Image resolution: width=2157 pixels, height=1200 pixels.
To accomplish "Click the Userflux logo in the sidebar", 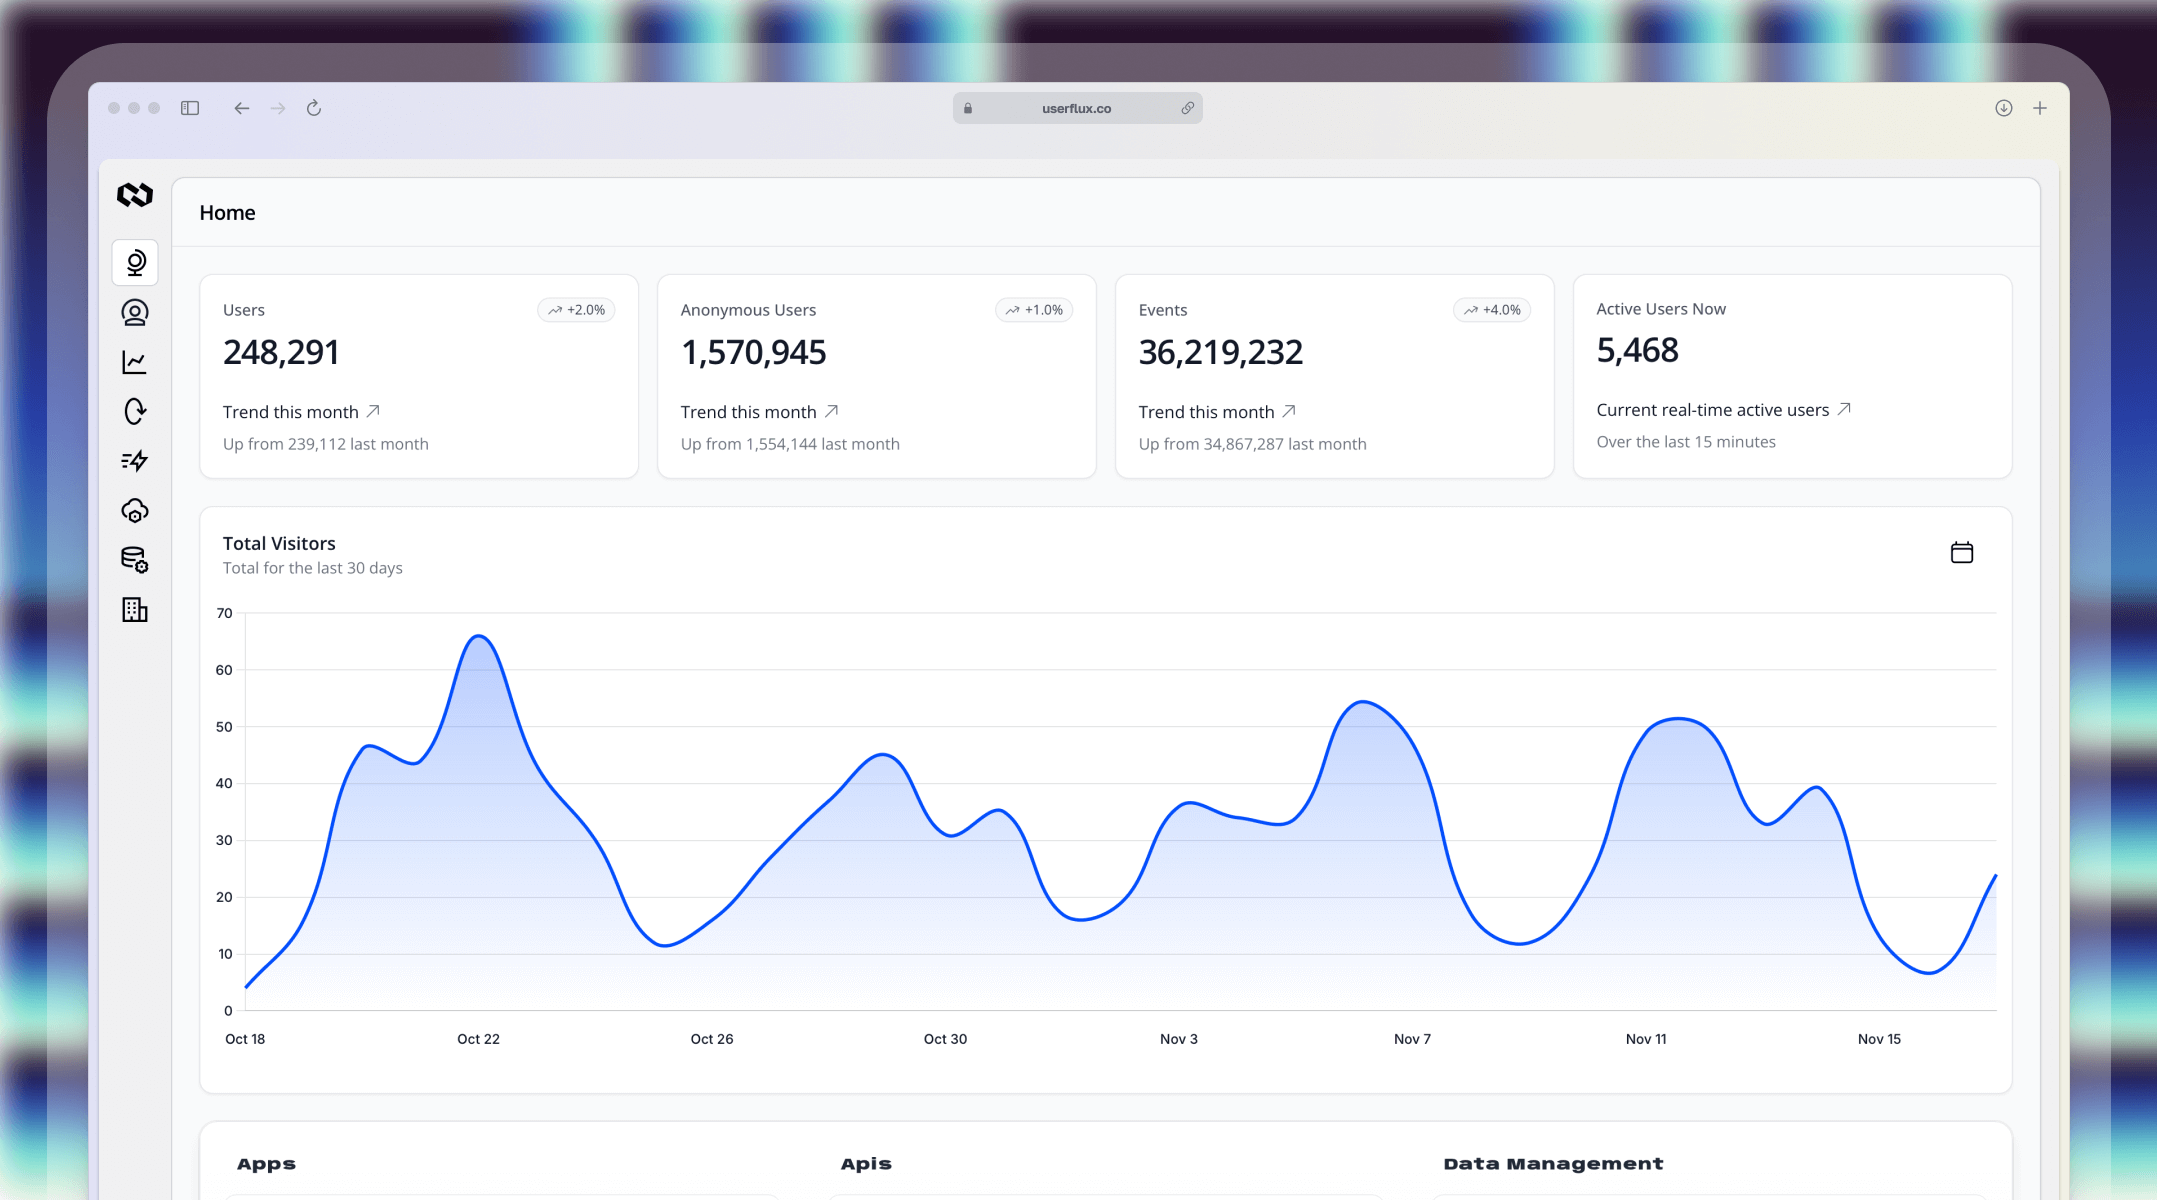I will (135, 195).
